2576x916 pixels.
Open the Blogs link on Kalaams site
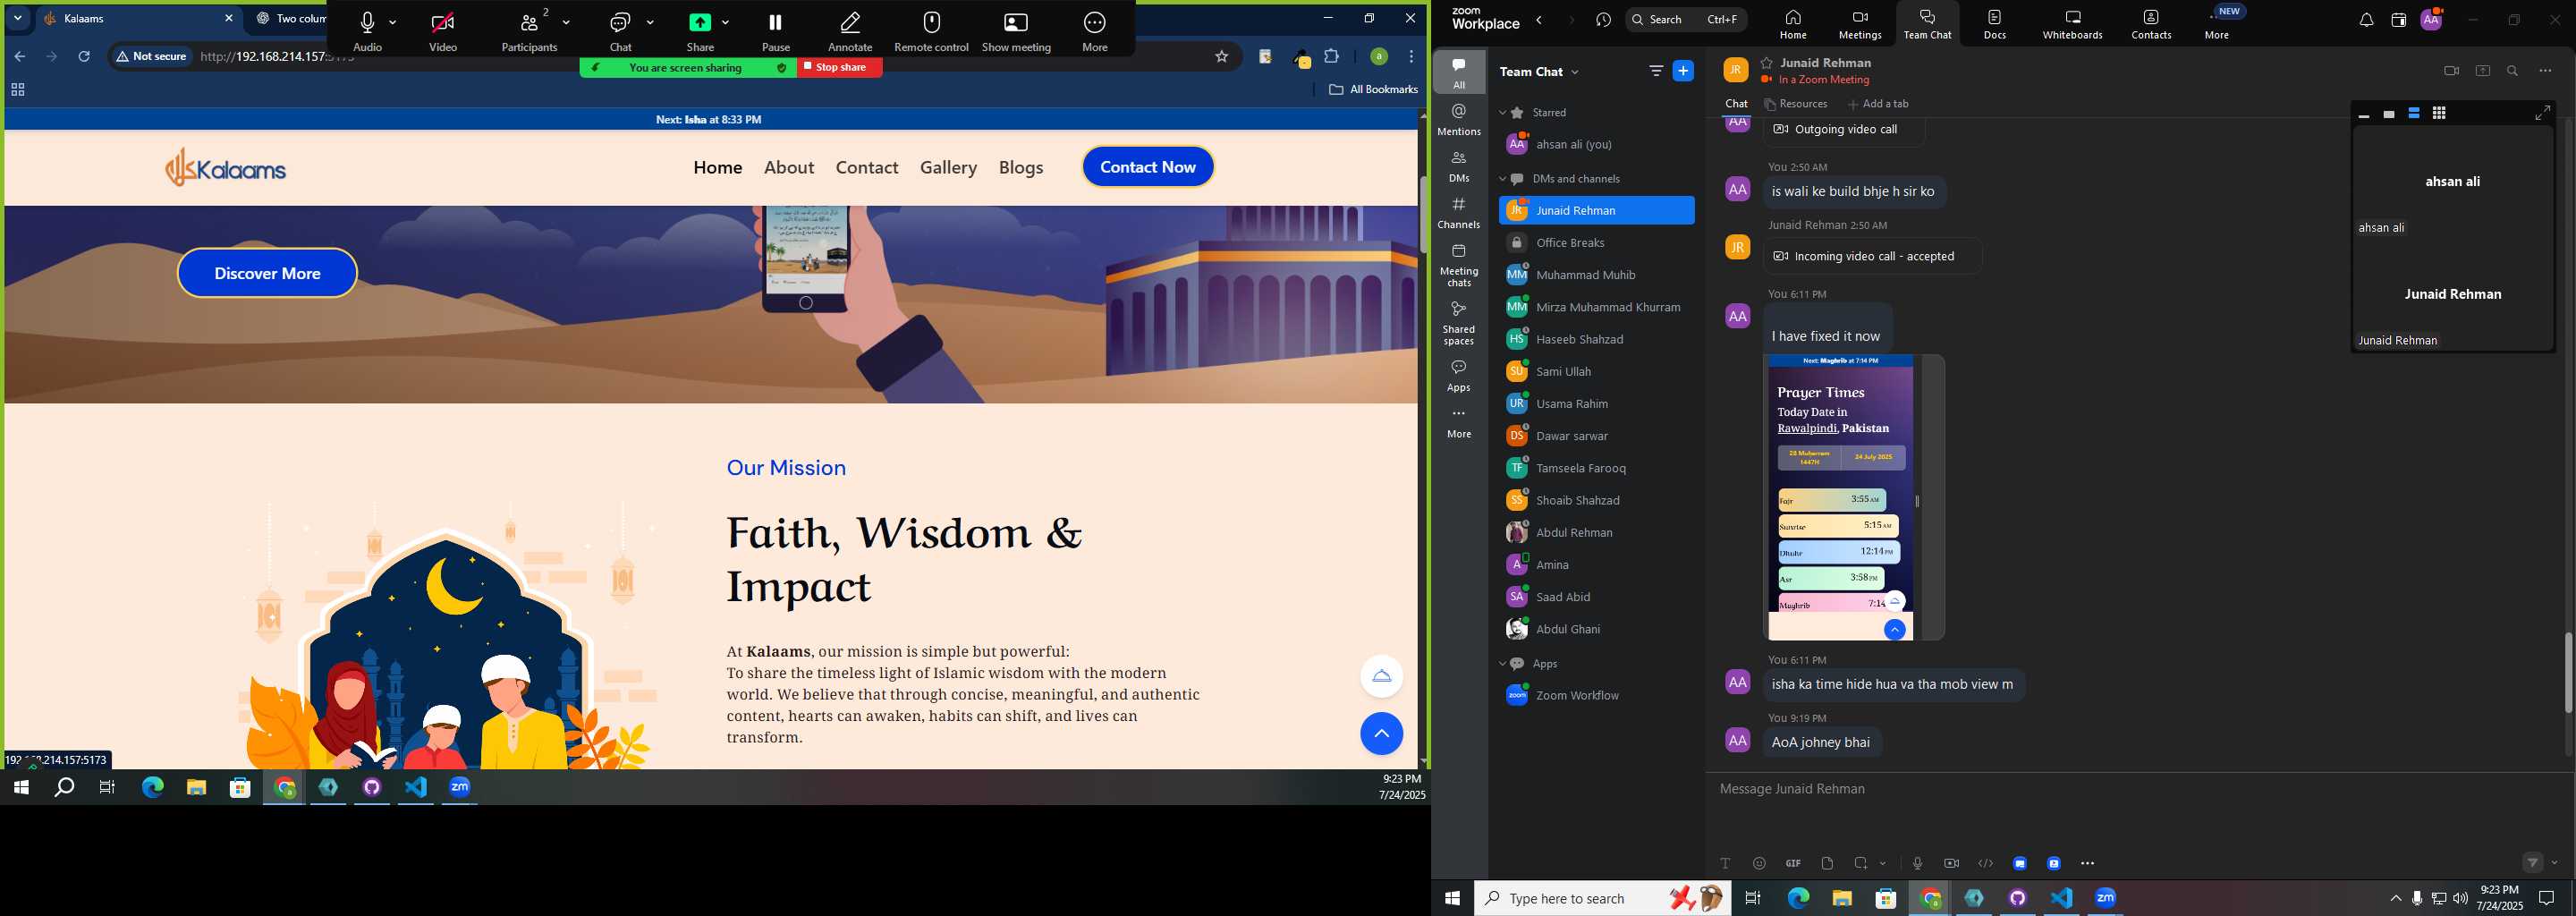click(1021, 167)
